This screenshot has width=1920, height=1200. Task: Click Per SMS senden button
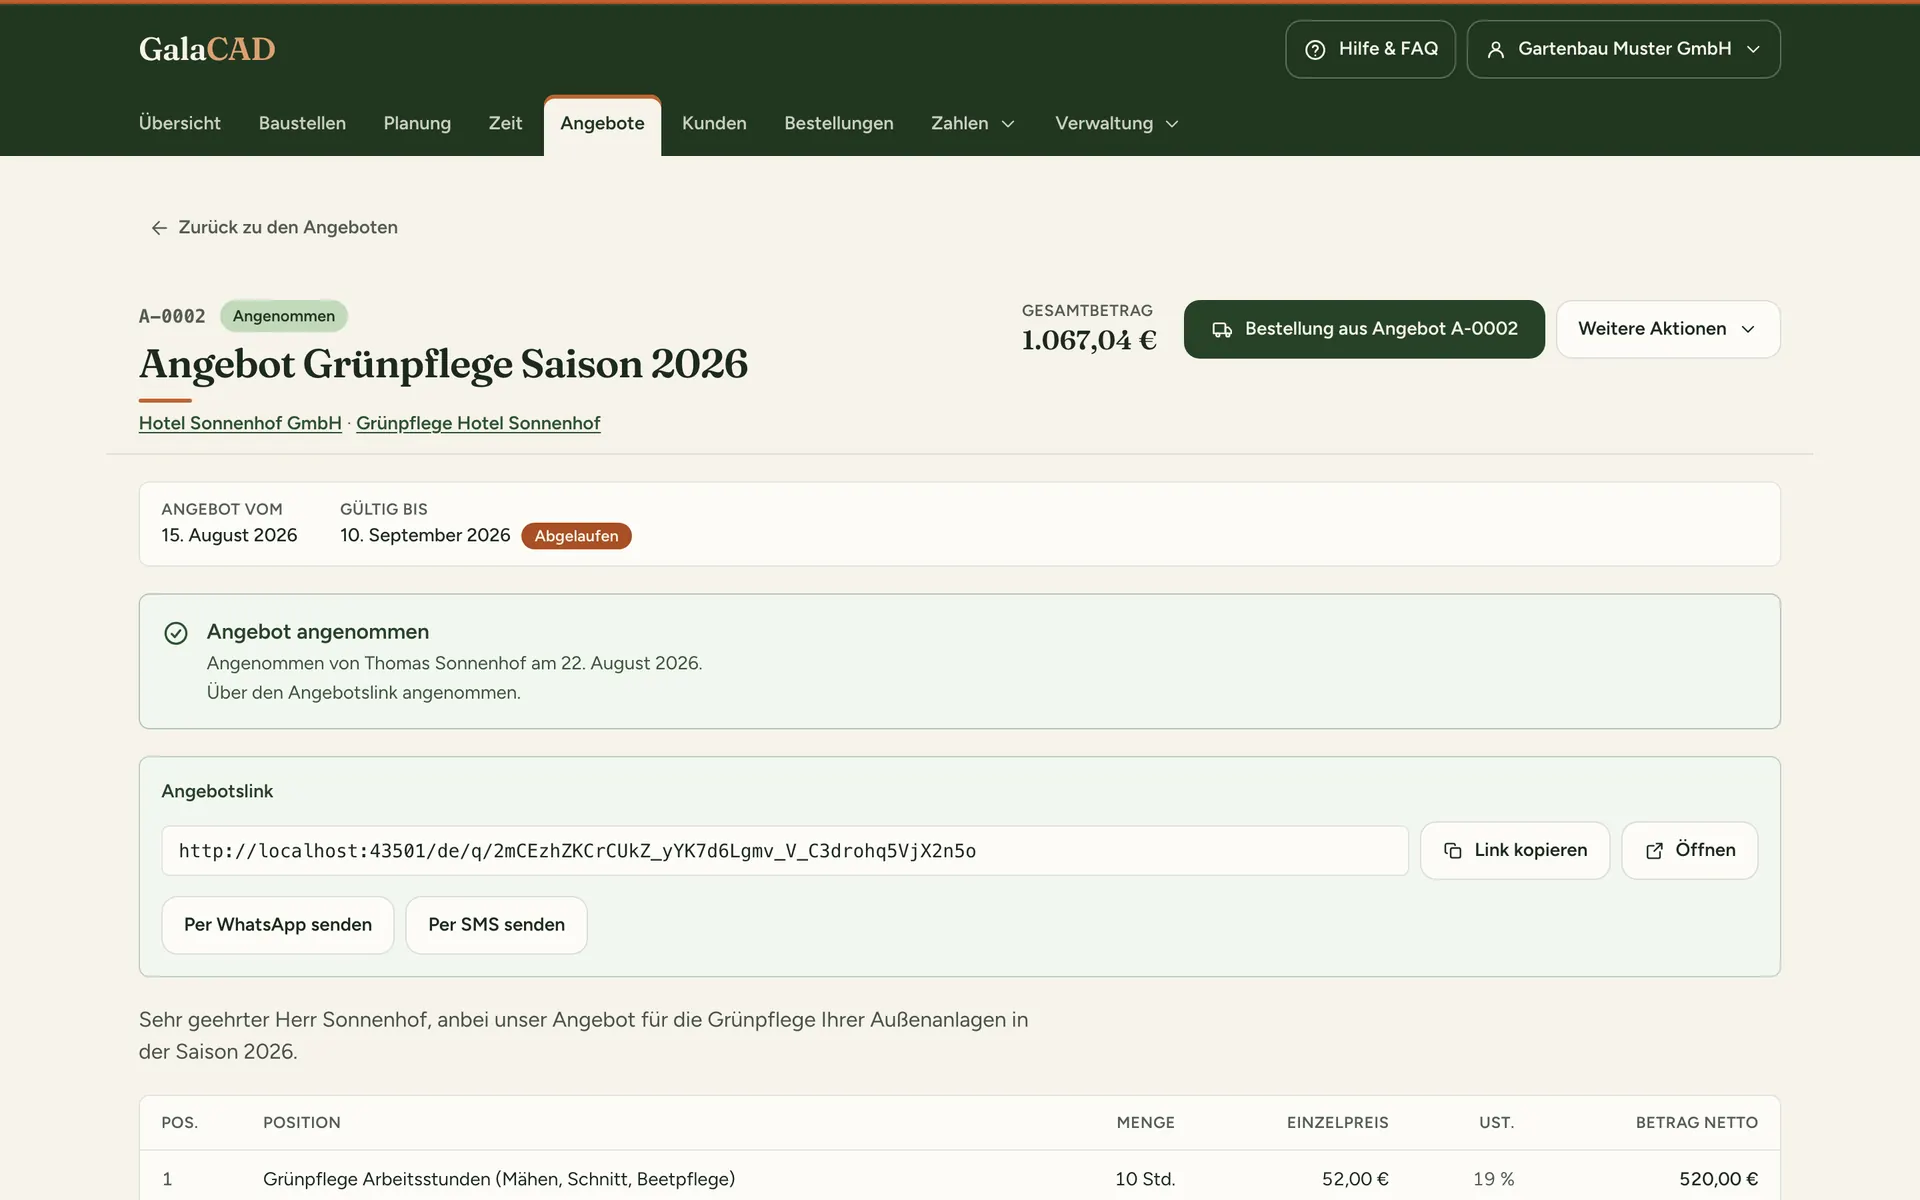tap(496, 925)
